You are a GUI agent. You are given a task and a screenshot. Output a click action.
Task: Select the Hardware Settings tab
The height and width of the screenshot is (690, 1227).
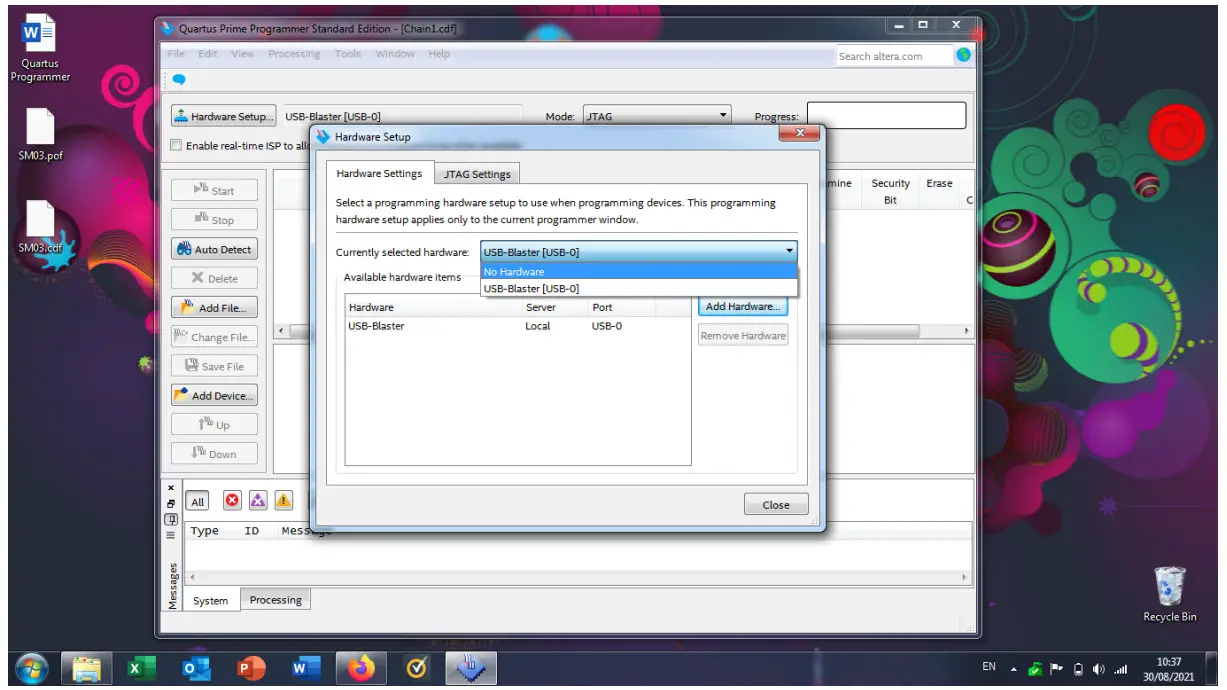tap(379, 173)
